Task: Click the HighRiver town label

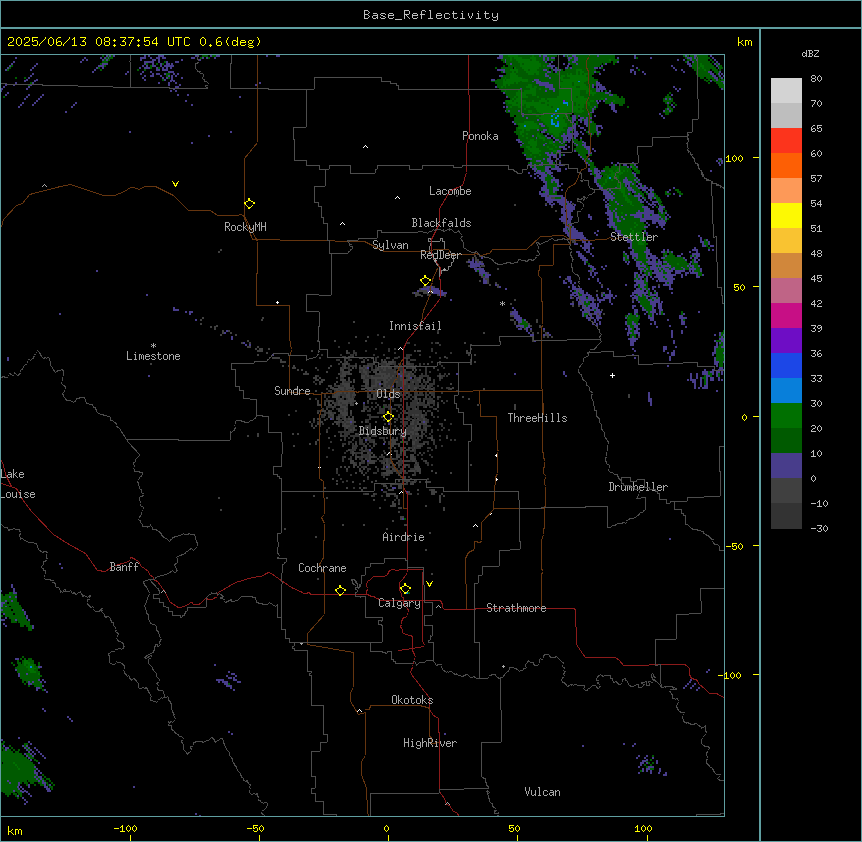Action: tap(430, 743)
